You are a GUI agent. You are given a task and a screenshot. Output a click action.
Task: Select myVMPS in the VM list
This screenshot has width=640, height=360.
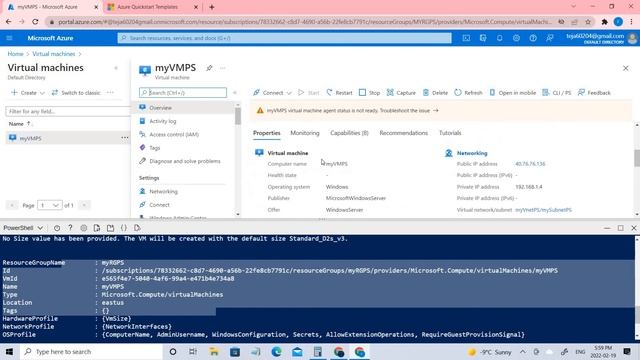(30, 138)
